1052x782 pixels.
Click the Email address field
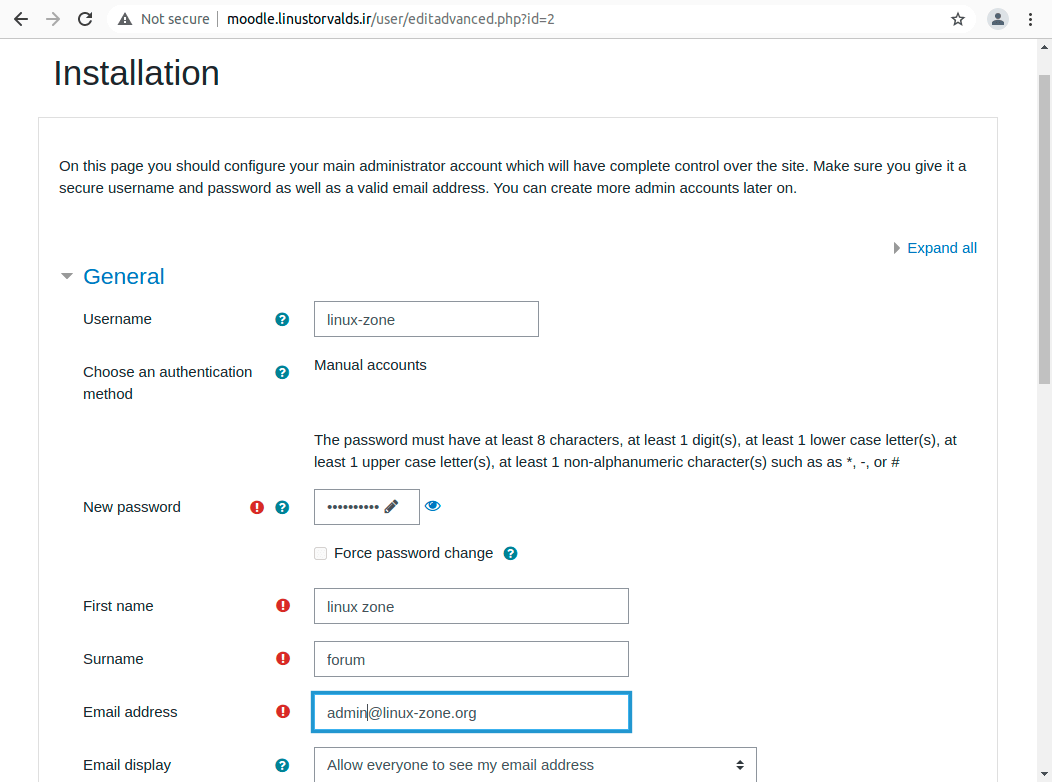(471, 712)
